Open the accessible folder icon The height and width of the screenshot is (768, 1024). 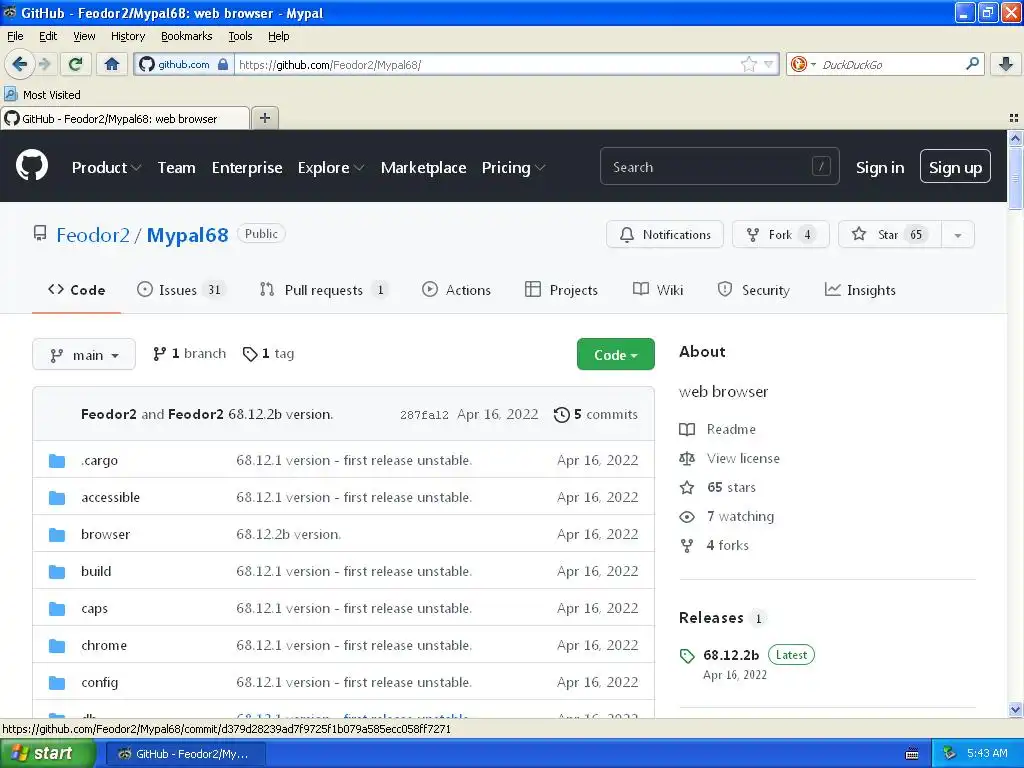(57, 498)
